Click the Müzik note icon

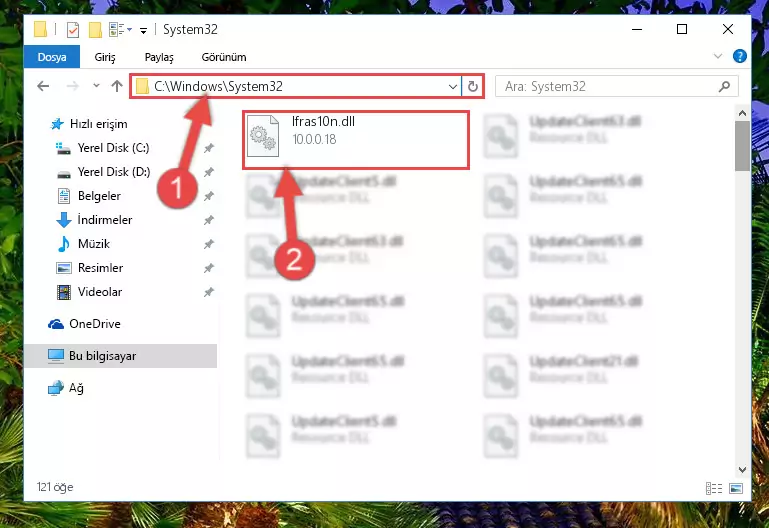click(x=64, y=244)
